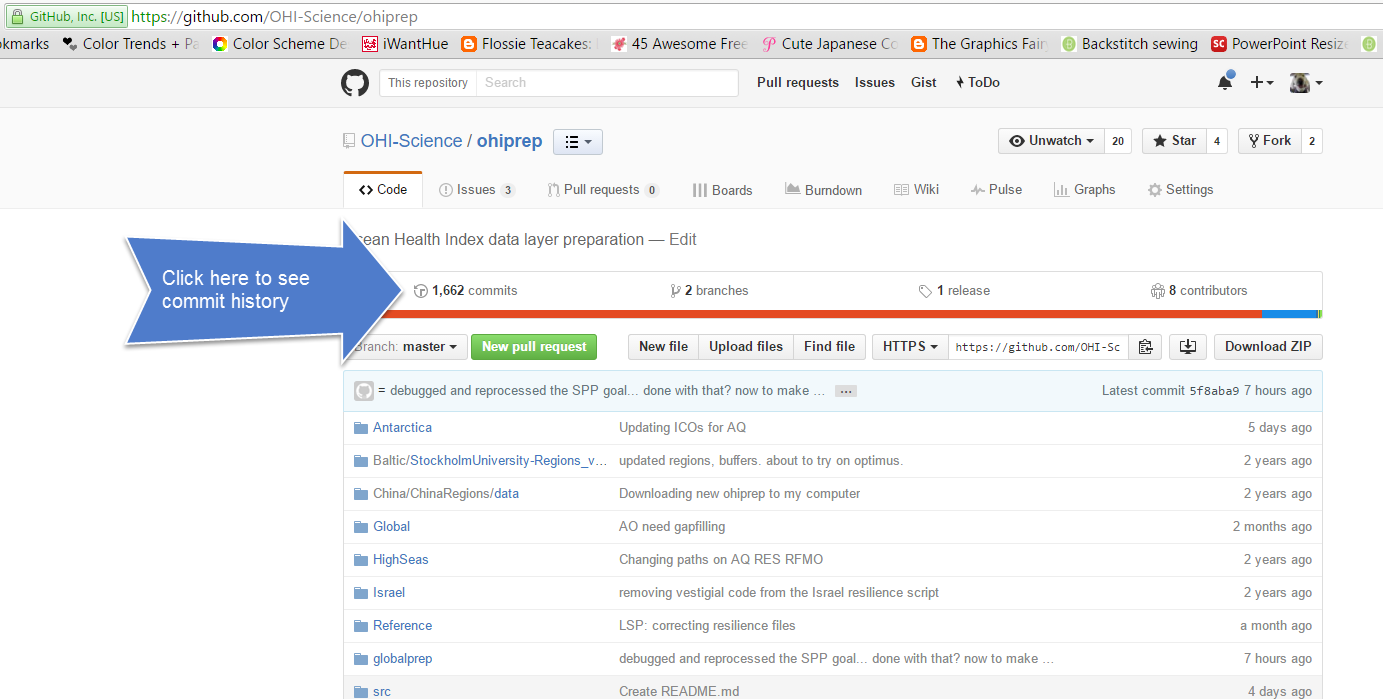
Task: Click the New pull request button
Action: click(534, 347)
